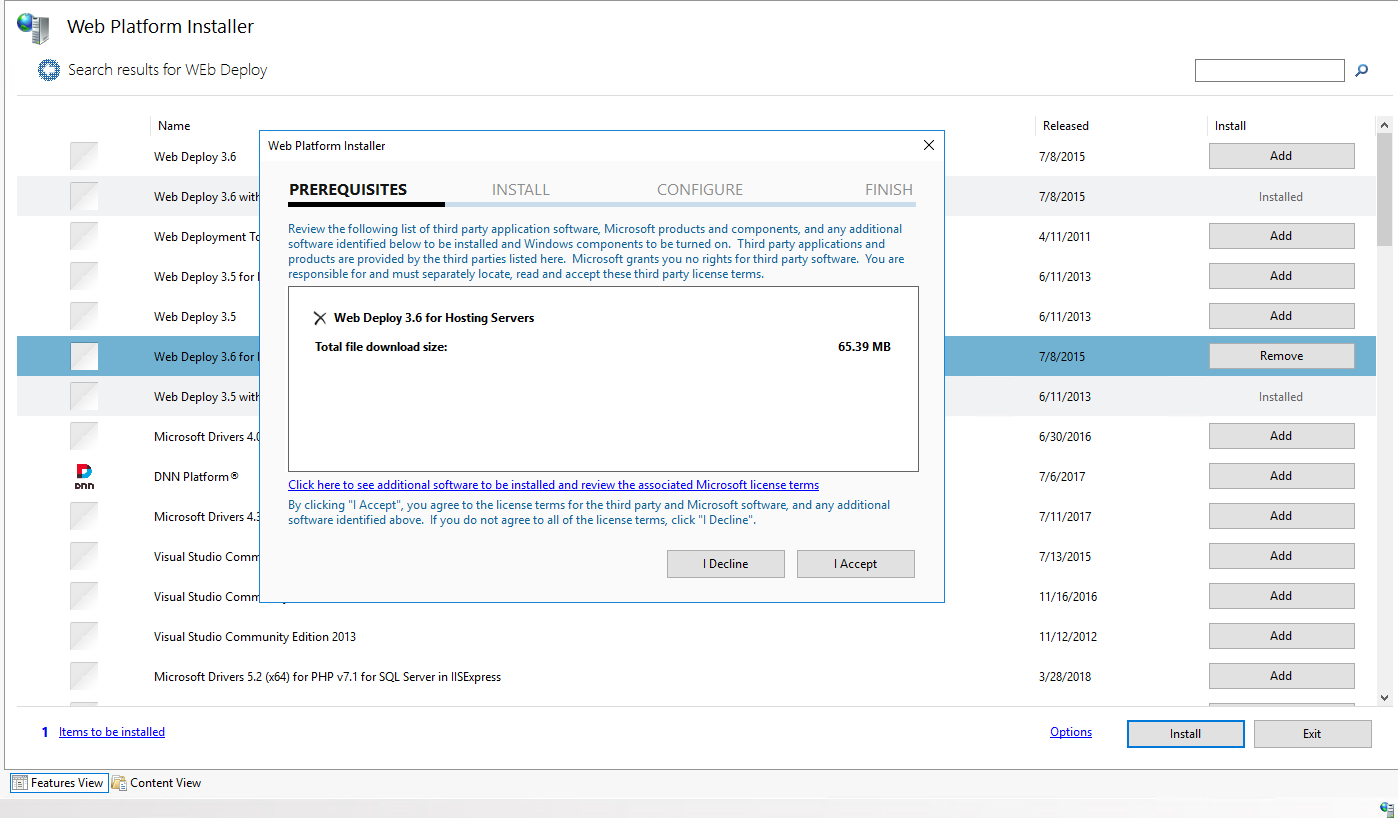Click icon of Microsoft Drivers 5.2 row
Screen dimensions: 1398x818
coord(84,676)
